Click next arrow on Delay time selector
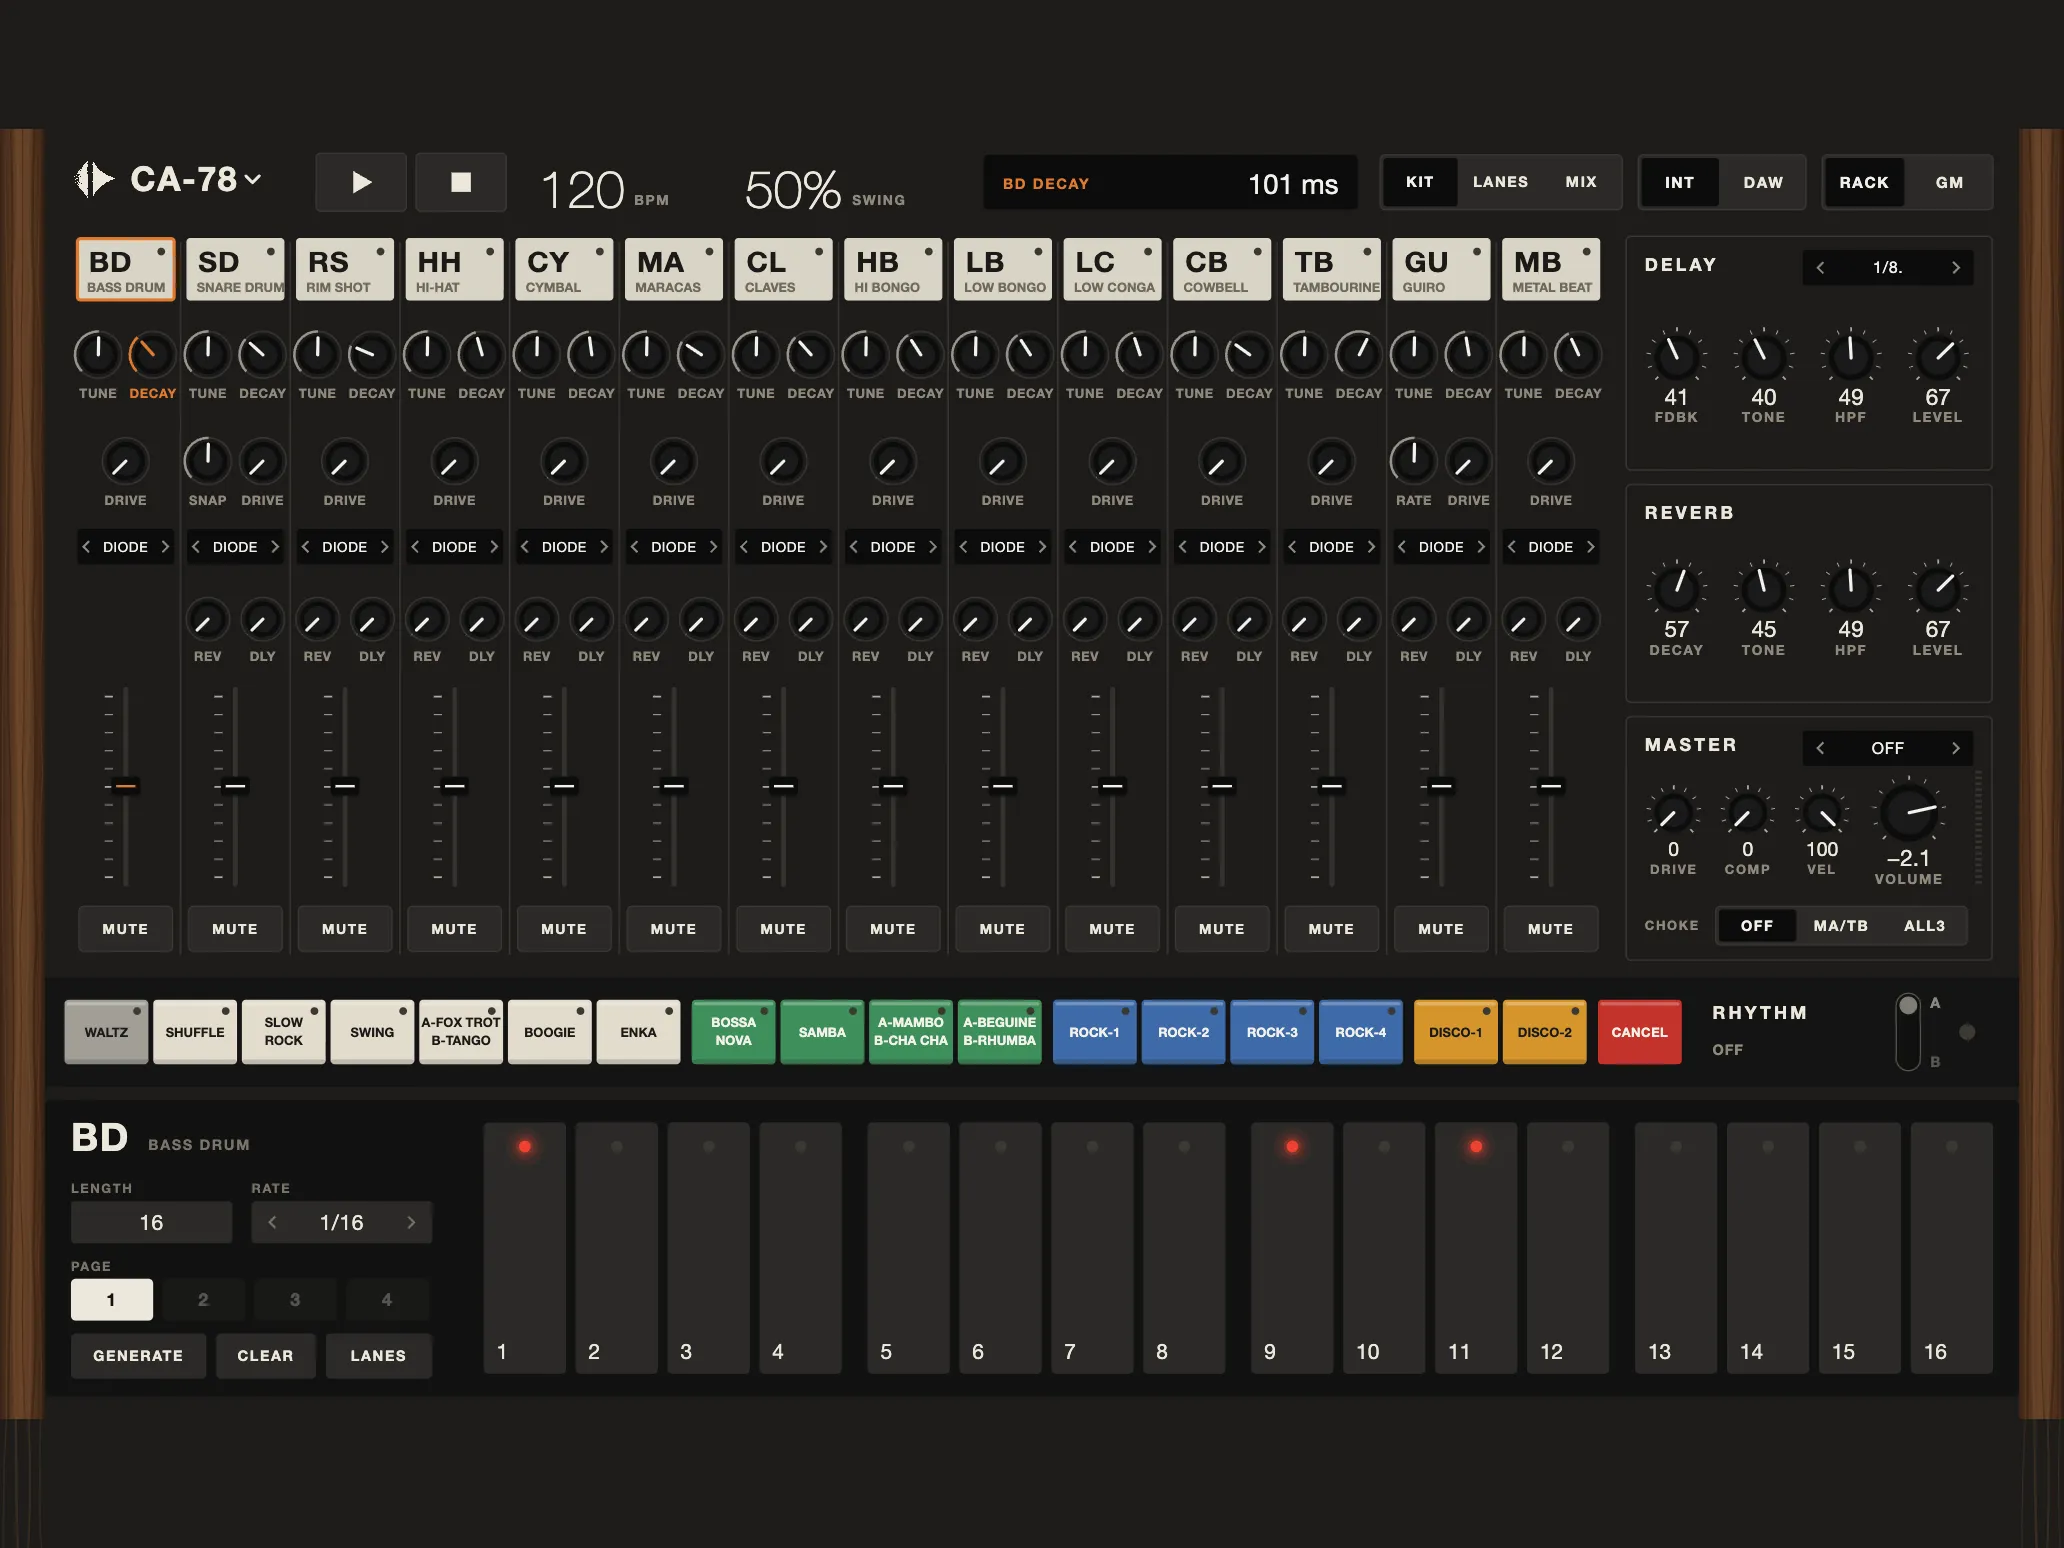 click(x=1955, y=267)
